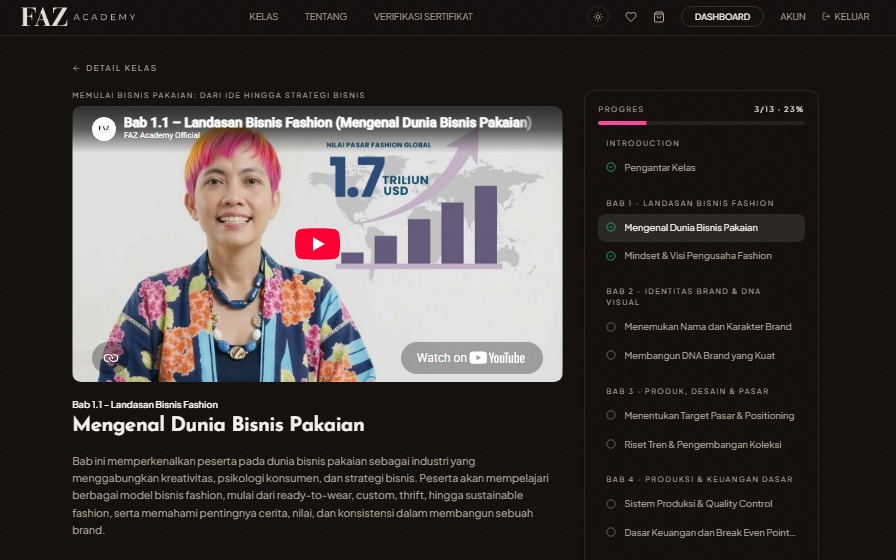
Task: Open the wishlist heart icon
Action: [x=631, y=17]
